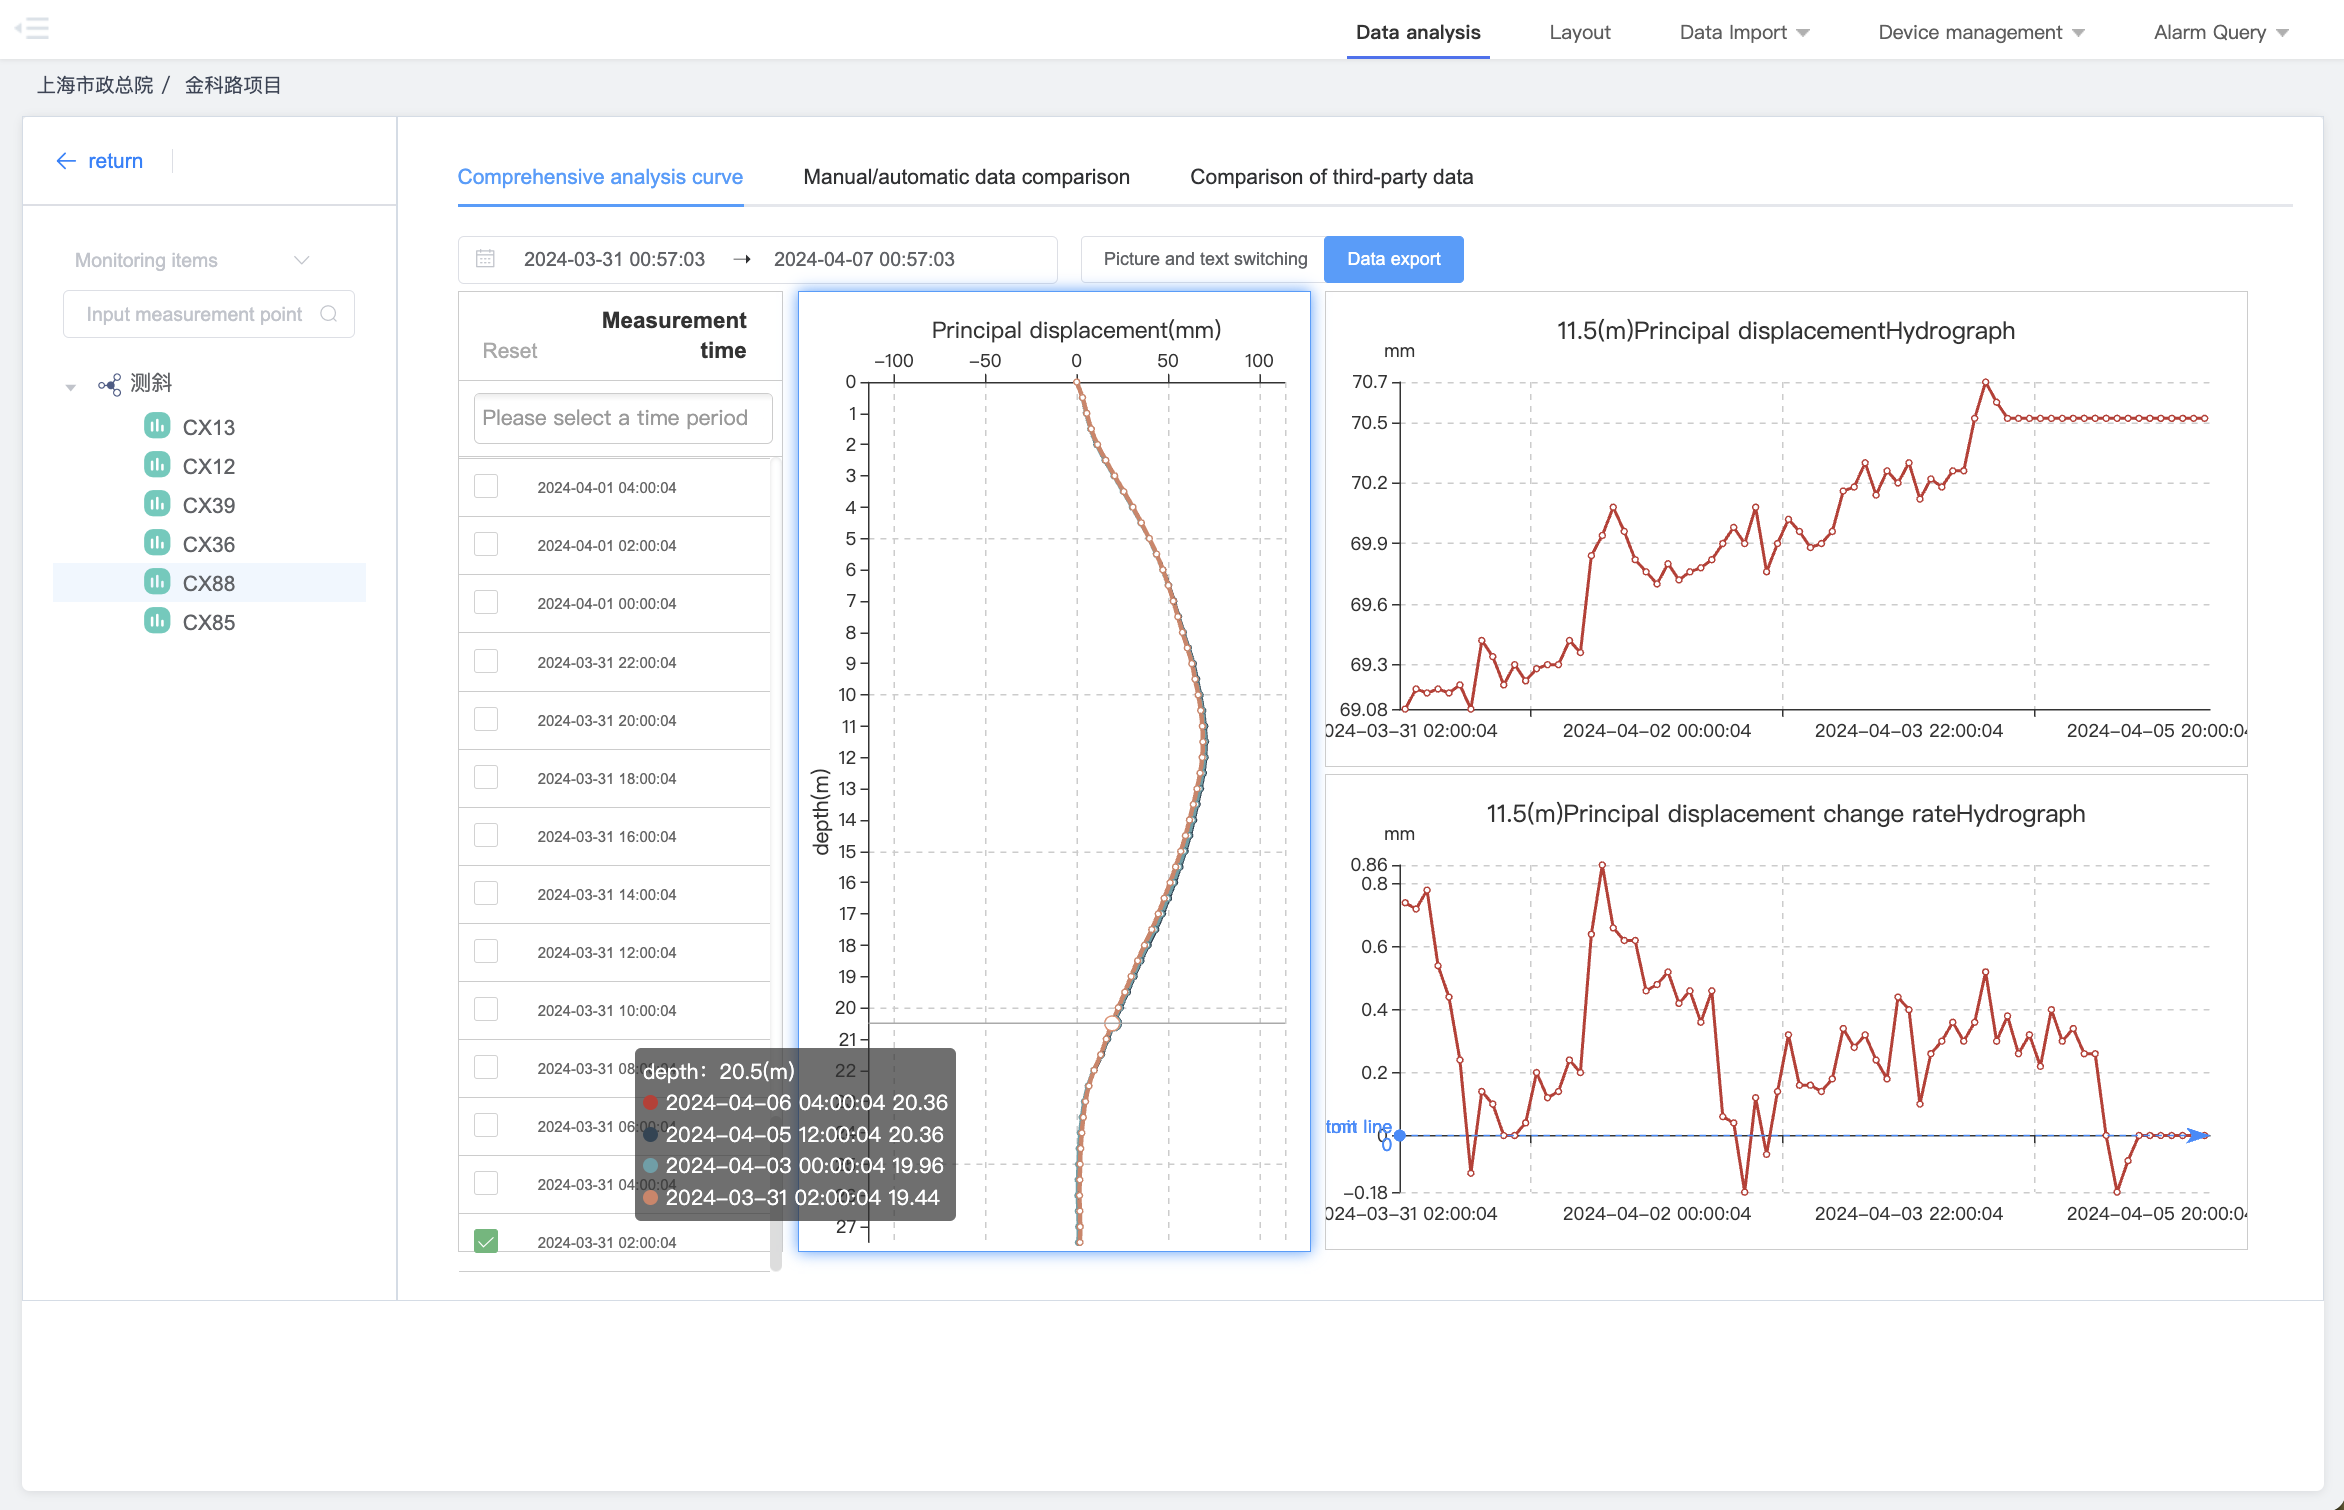Click the Data export button

point(1393,259)
